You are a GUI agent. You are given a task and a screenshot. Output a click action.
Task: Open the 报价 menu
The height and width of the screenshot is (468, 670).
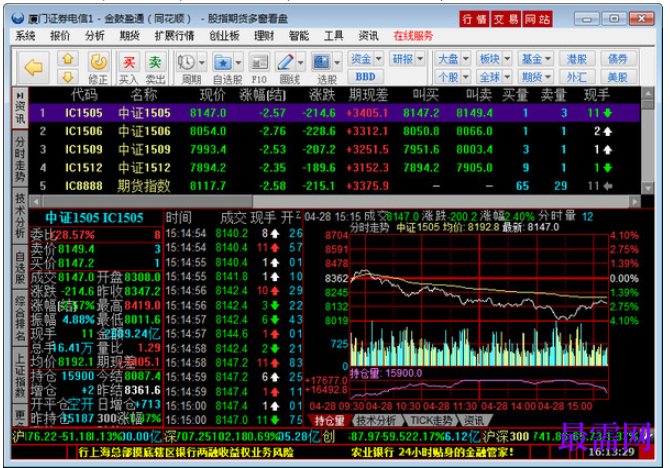(60, 36)
